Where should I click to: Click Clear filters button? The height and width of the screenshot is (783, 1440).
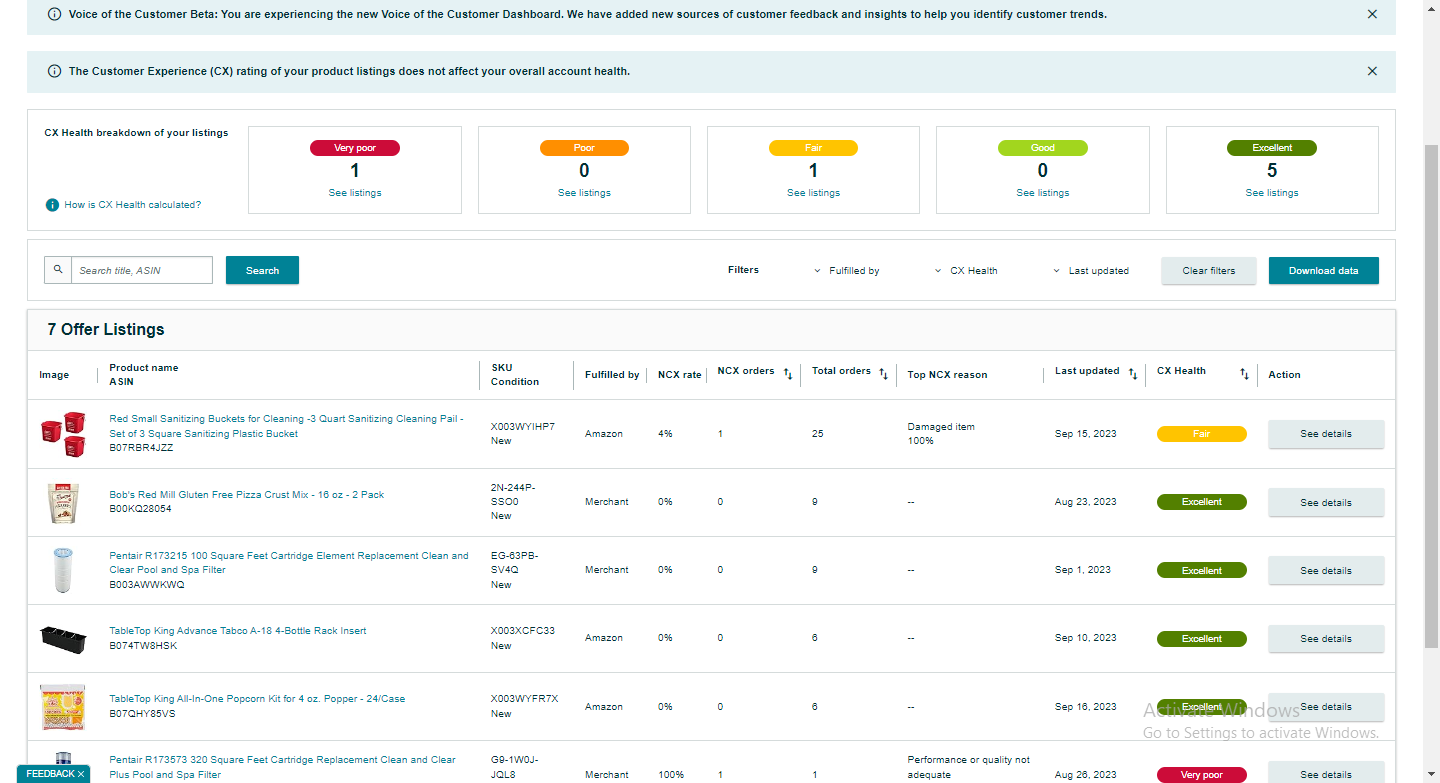coord(1208,270)
